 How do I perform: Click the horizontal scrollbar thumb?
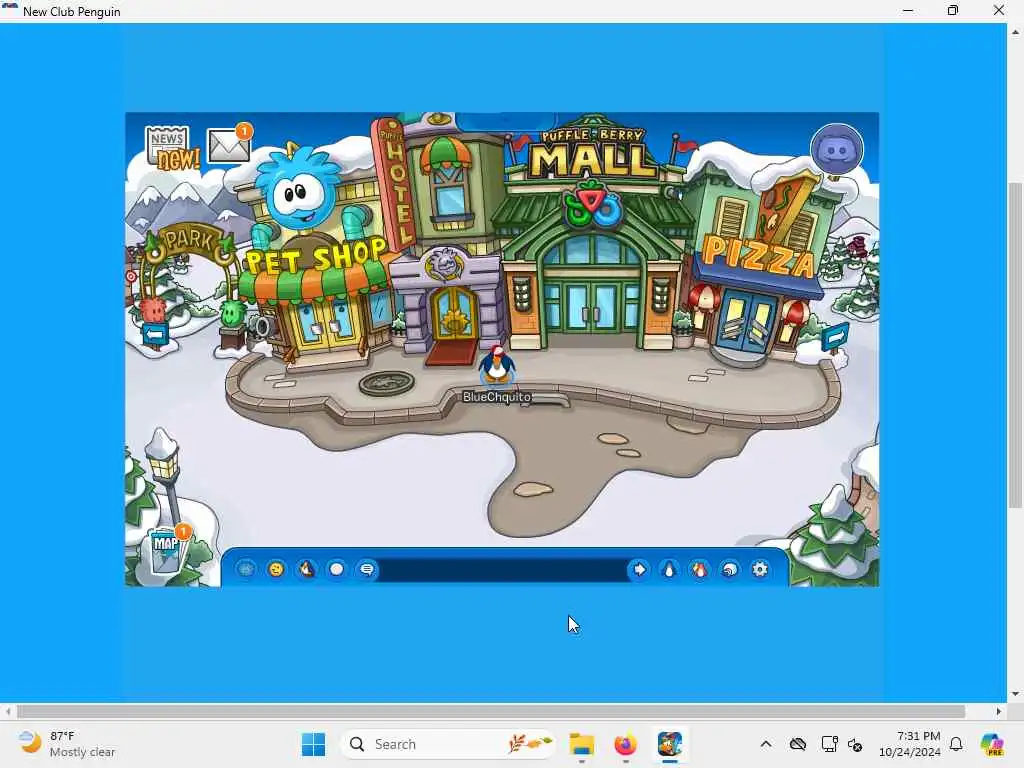(x=490, y=711)
